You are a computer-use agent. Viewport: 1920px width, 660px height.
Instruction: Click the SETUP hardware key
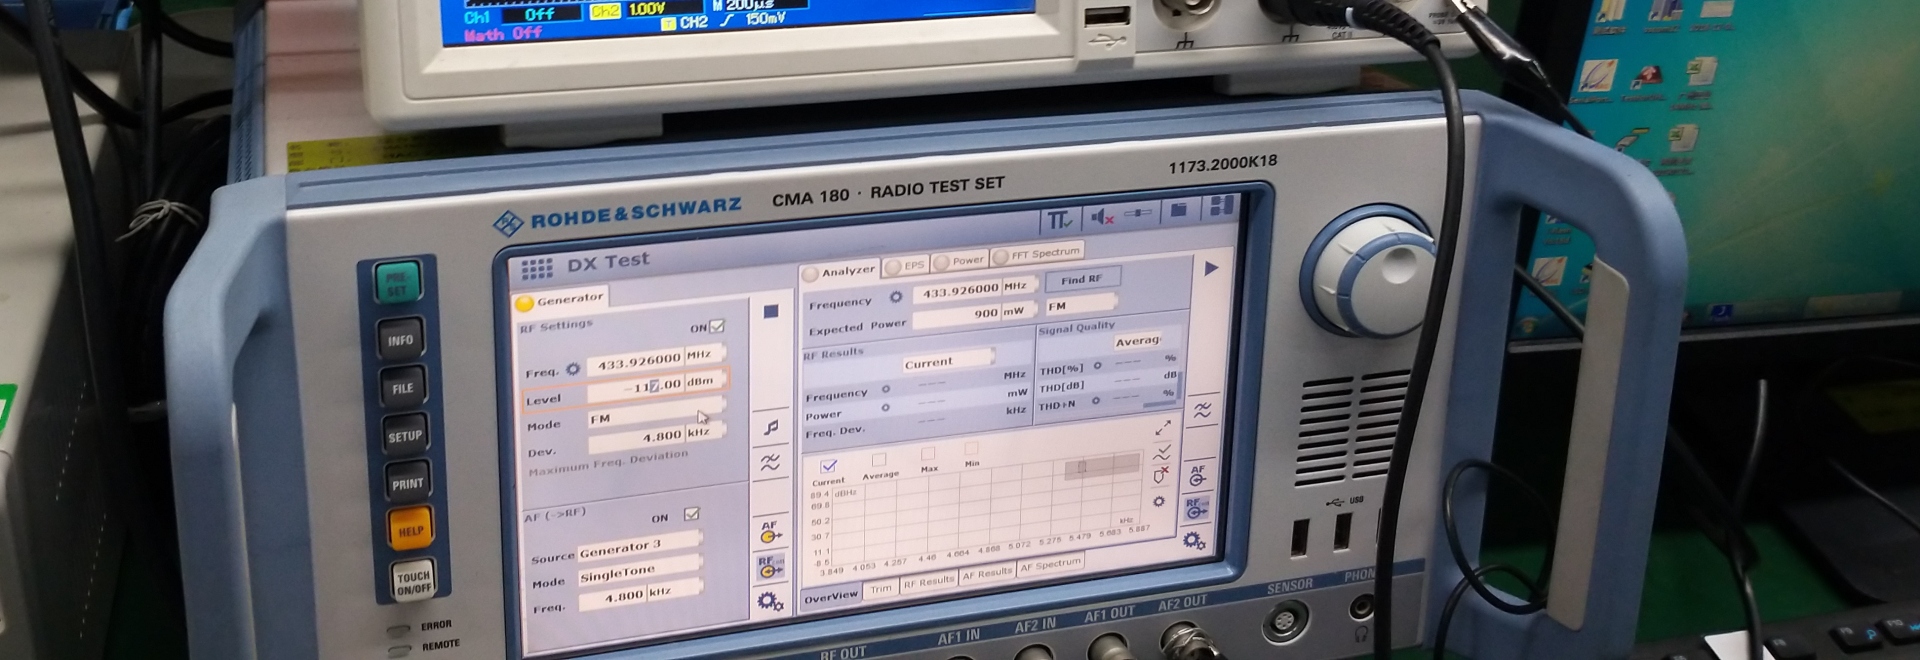pyautogui.click(x=405, y=435)
